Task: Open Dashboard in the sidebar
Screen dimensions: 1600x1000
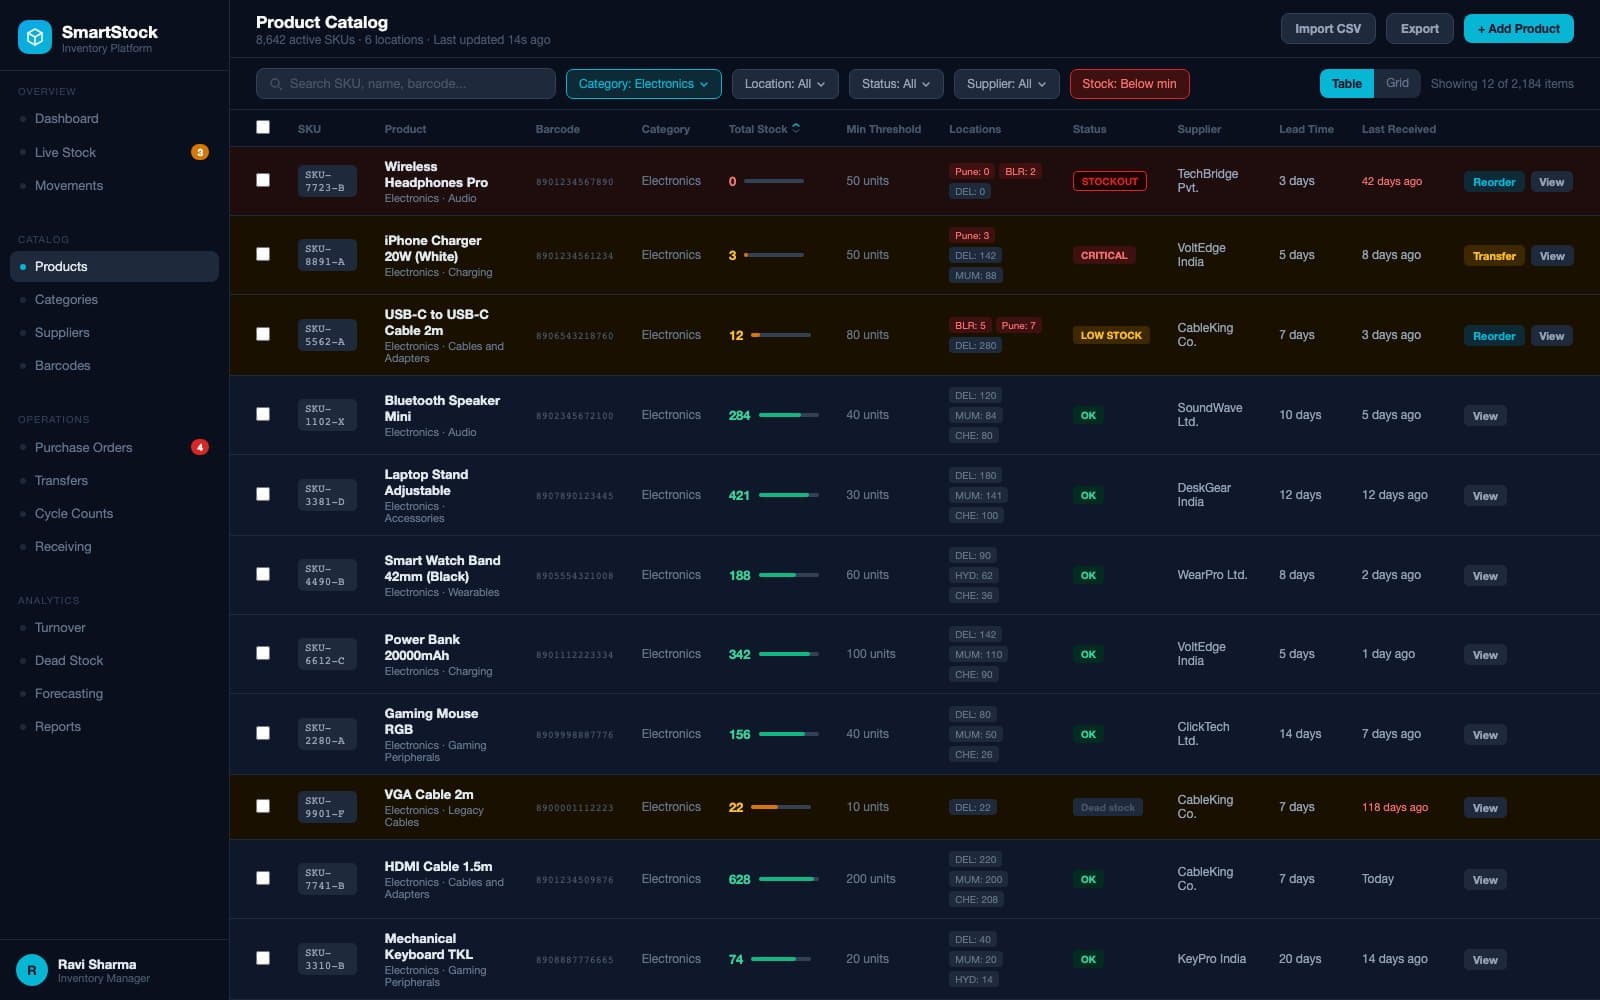Action: pos(114,118)
